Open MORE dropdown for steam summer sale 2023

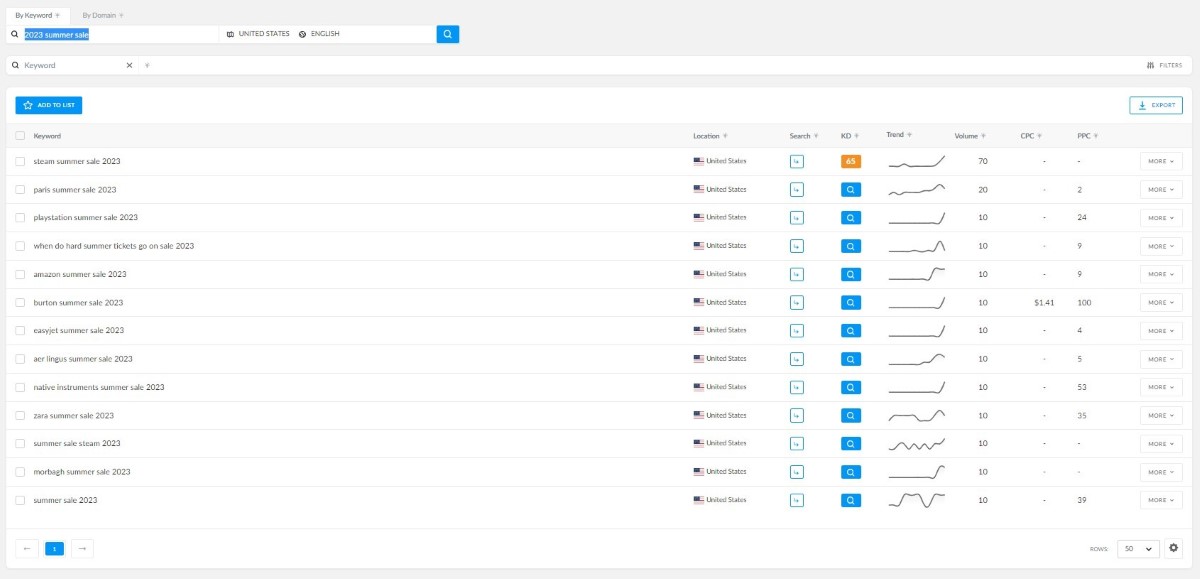click(1161, 161)
